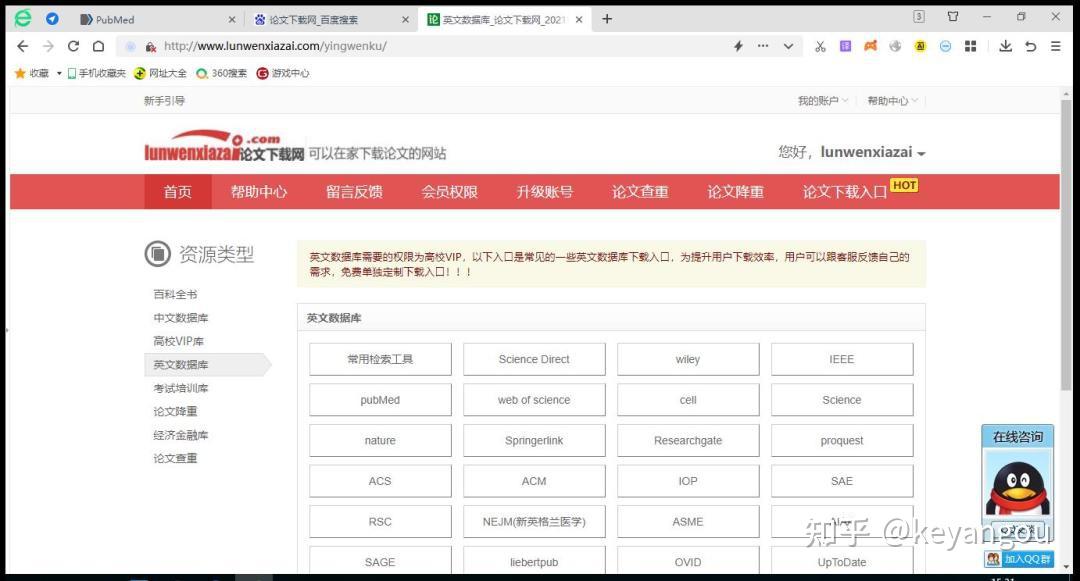Switch to the PubMed browser tab
This screenshot has width=1080, height=581.
pos(110,18)
